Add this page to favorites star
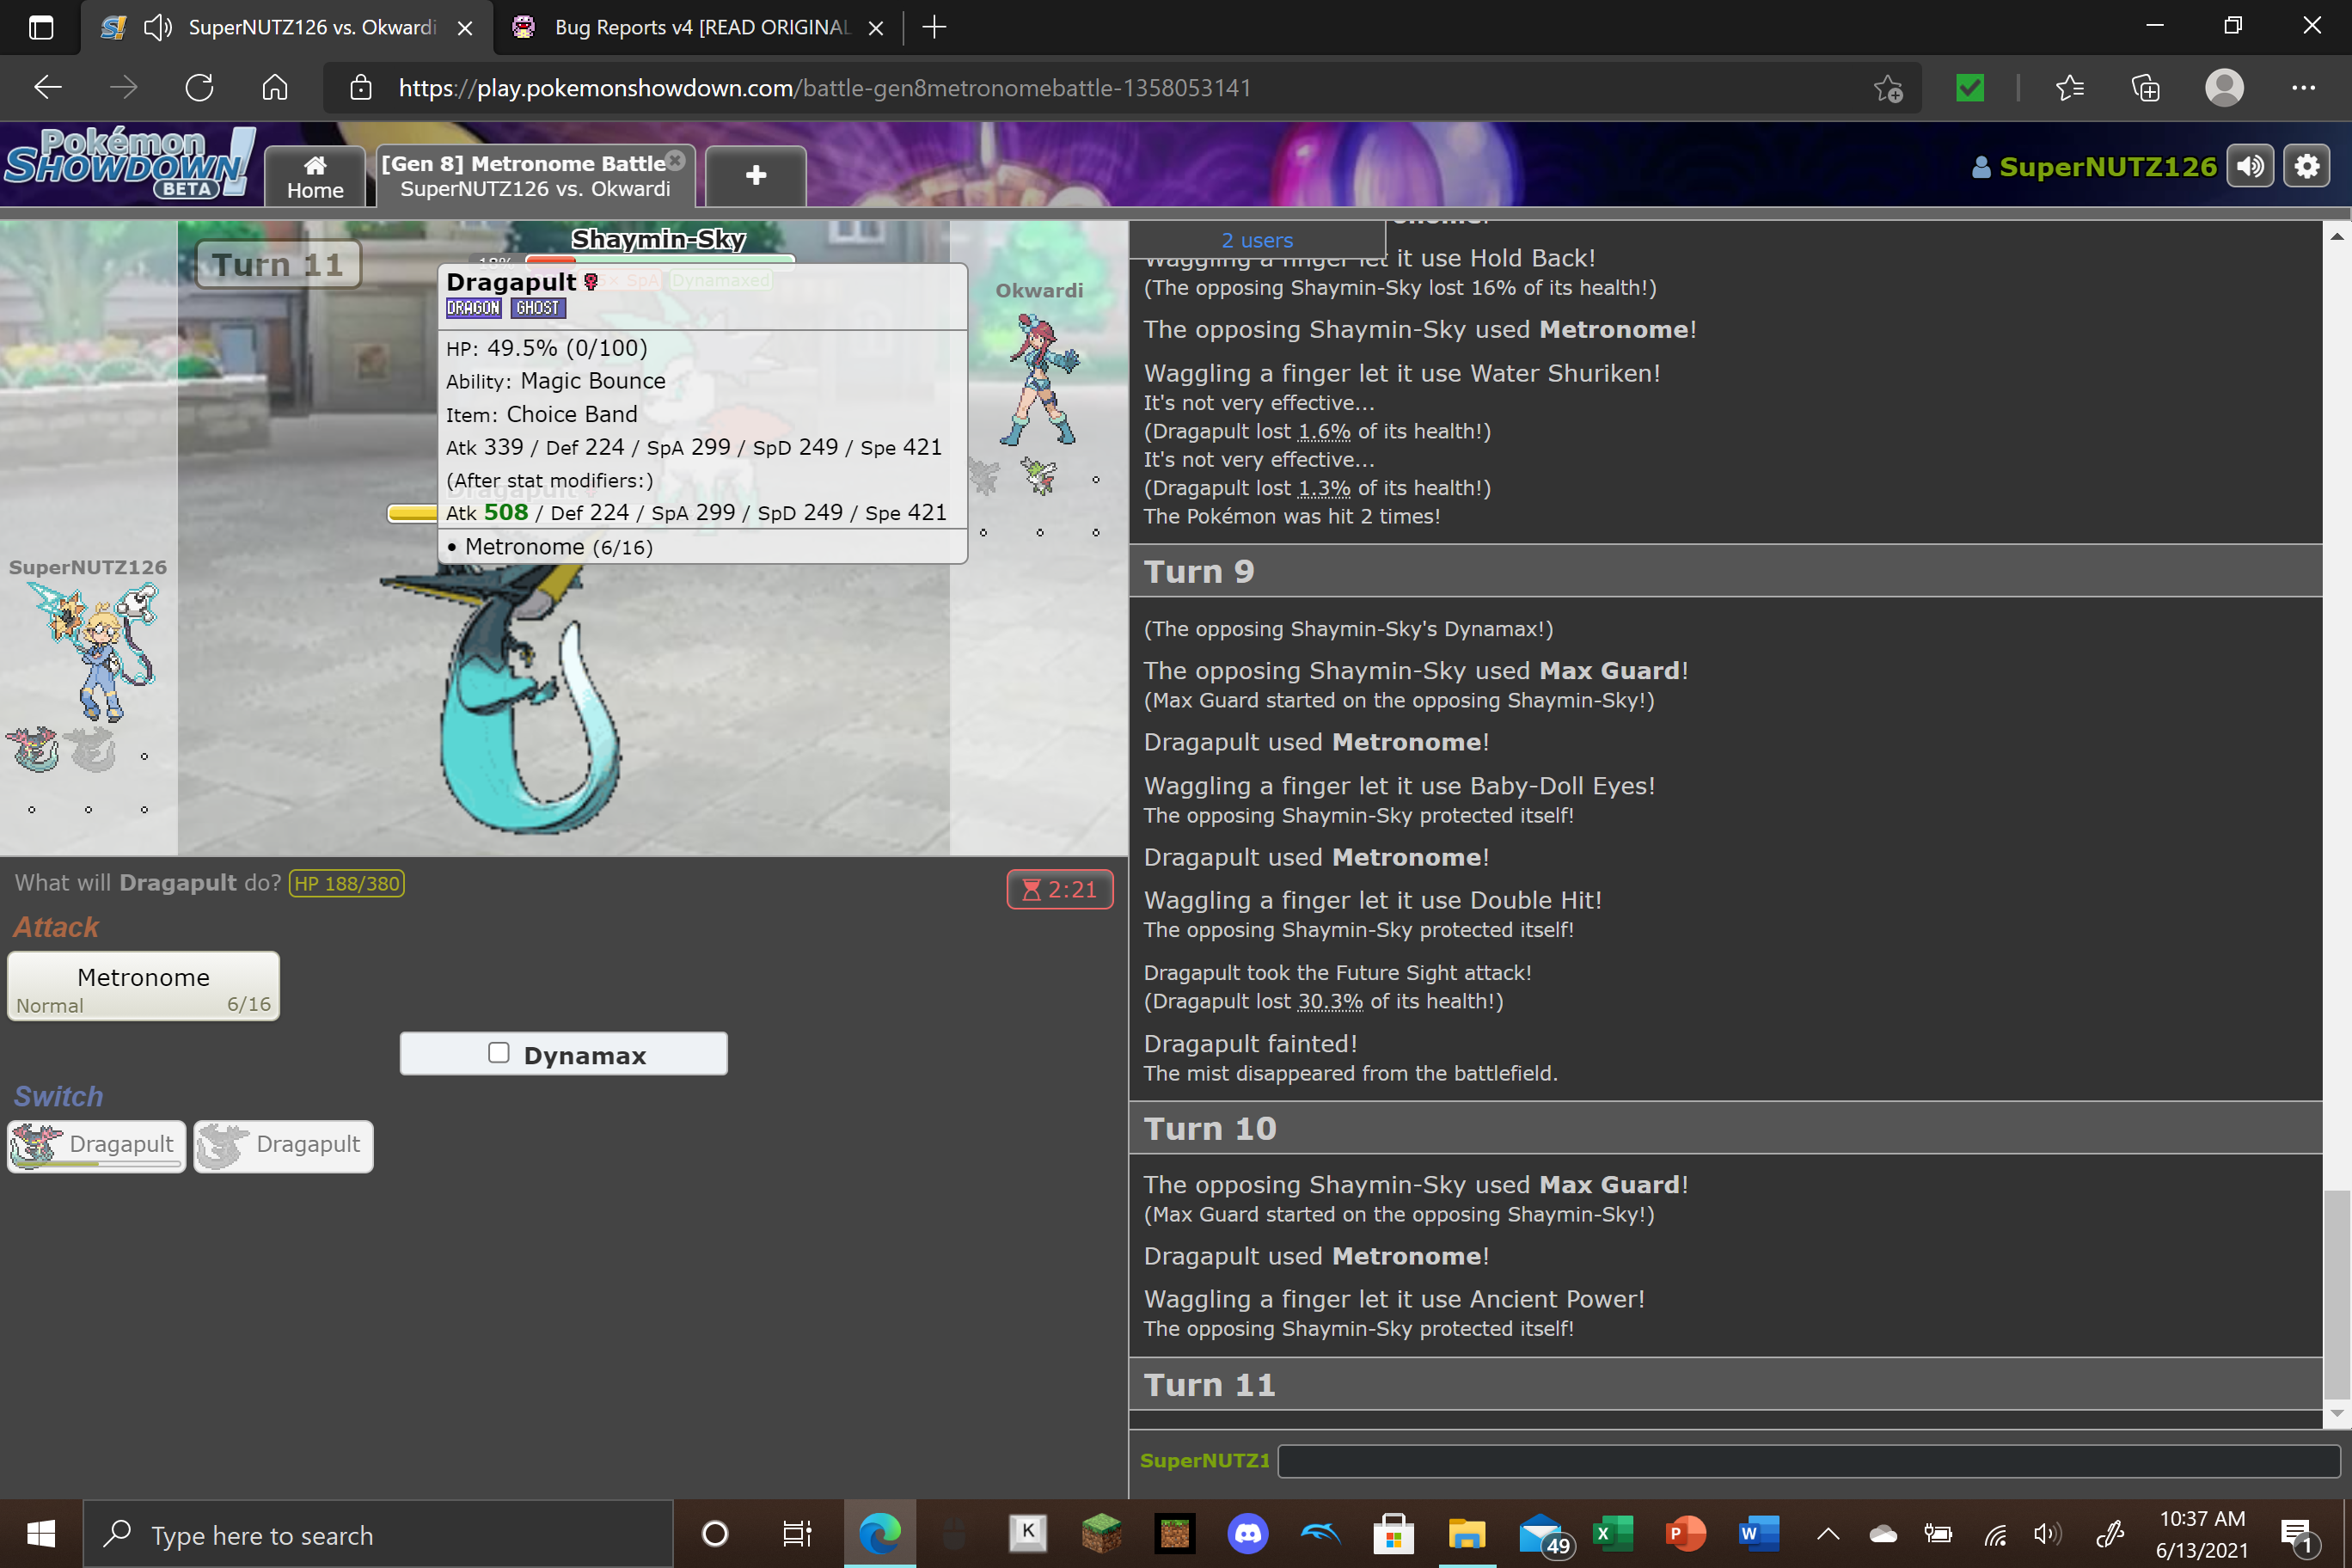This screenshot has width=2352, height=1568. 1887,88
